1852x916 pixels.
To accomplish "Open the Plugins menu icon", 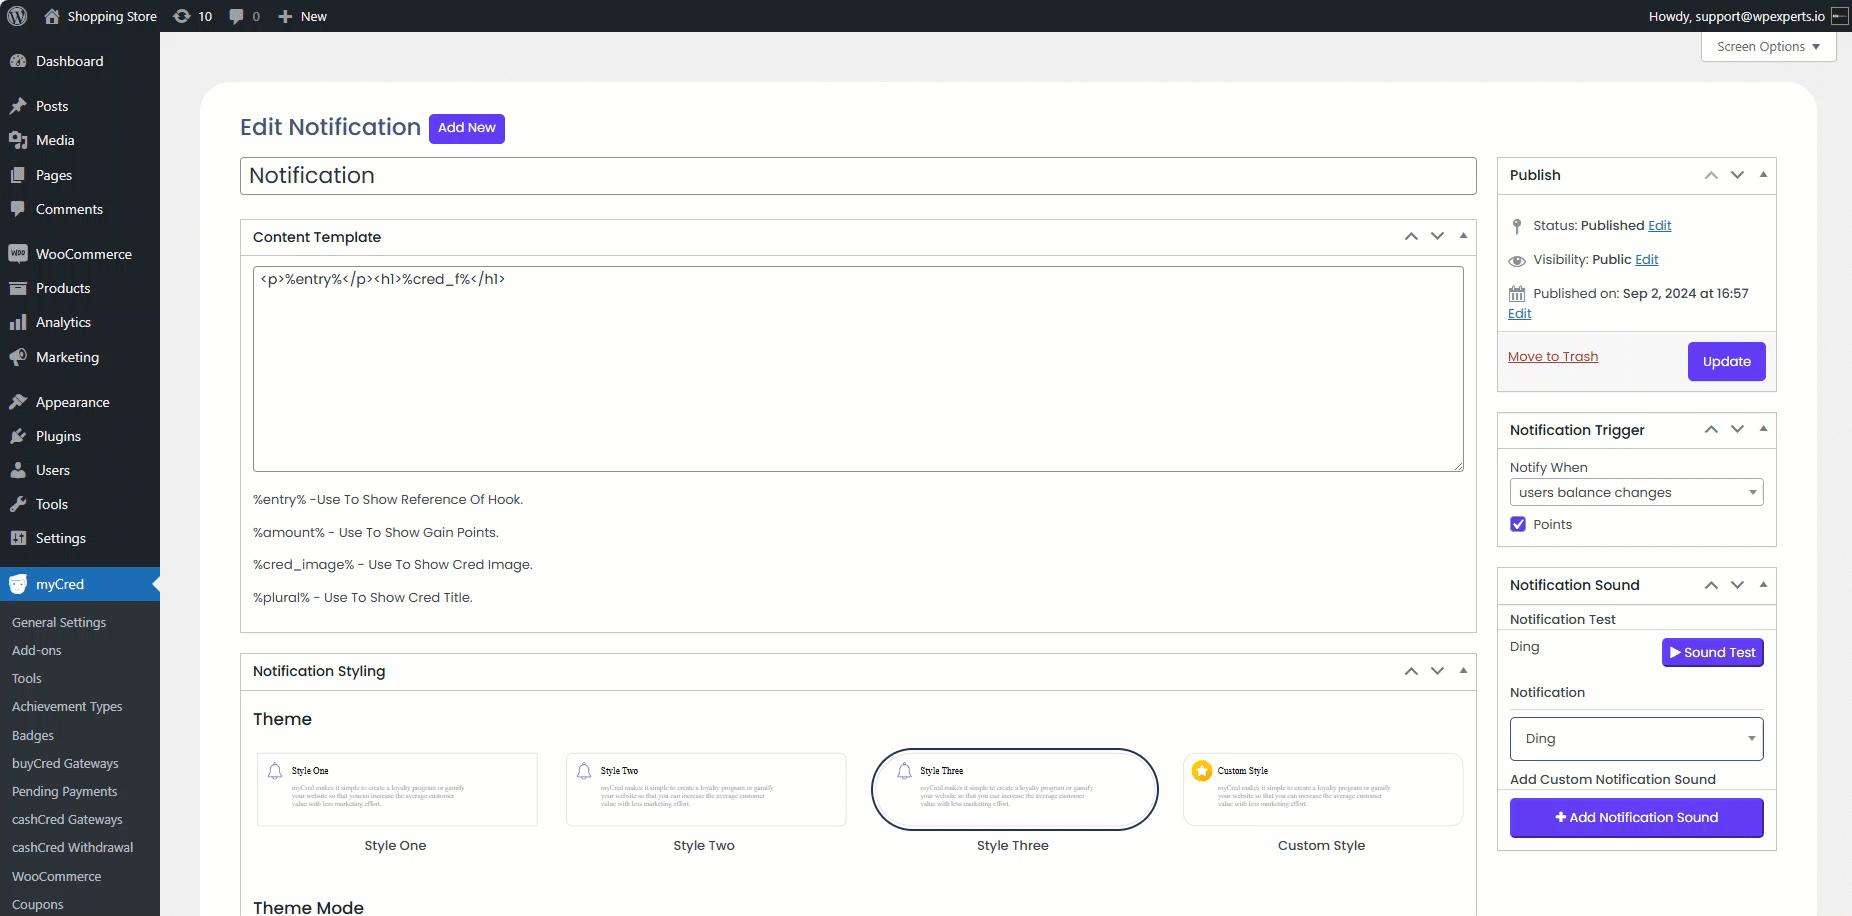I will [x=18, y=436].
